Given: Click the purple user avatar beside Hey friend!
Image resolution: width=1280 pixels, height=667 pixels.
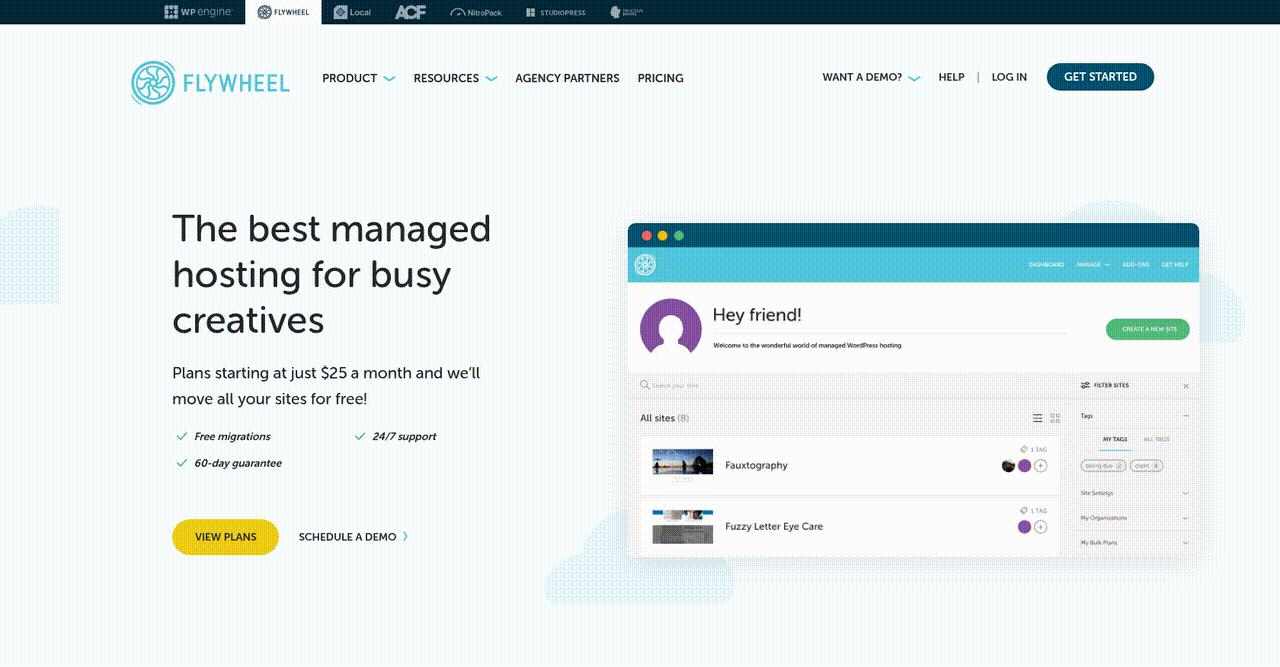Looking at the screenshot, I should click(670, 328).
